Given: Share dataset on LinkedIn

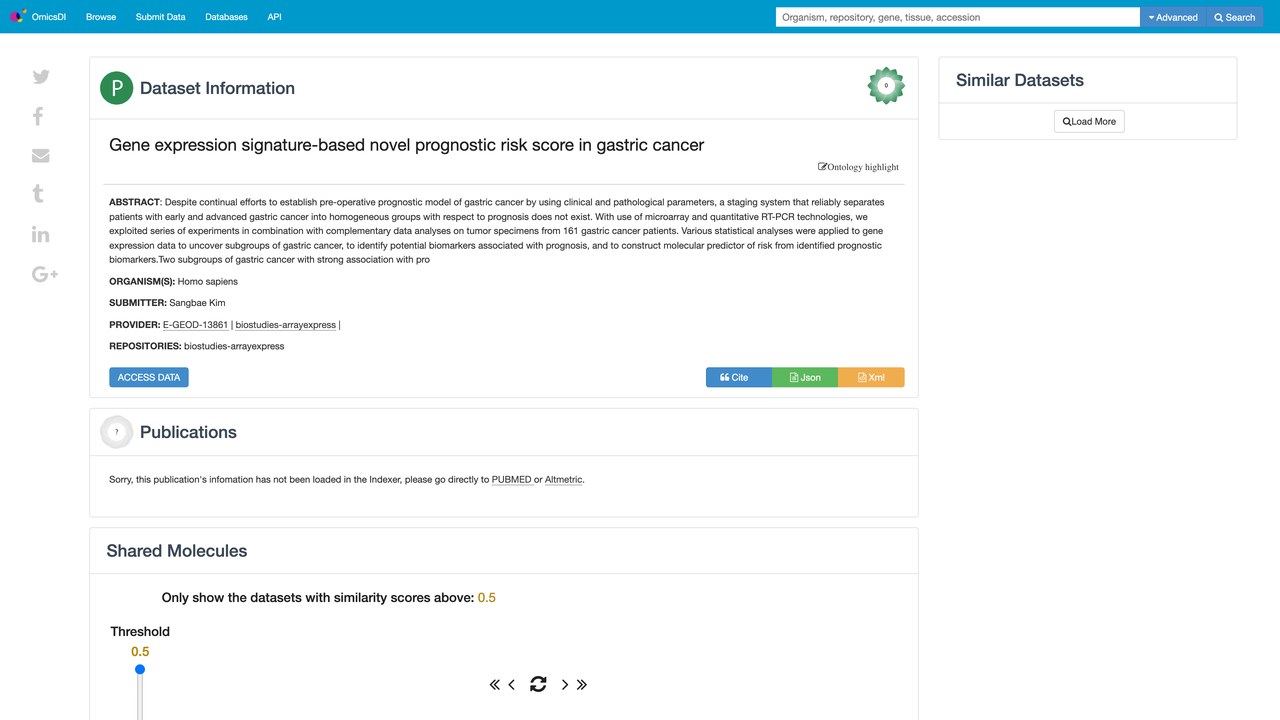Looking at the screenshot, I should point(41,234).
